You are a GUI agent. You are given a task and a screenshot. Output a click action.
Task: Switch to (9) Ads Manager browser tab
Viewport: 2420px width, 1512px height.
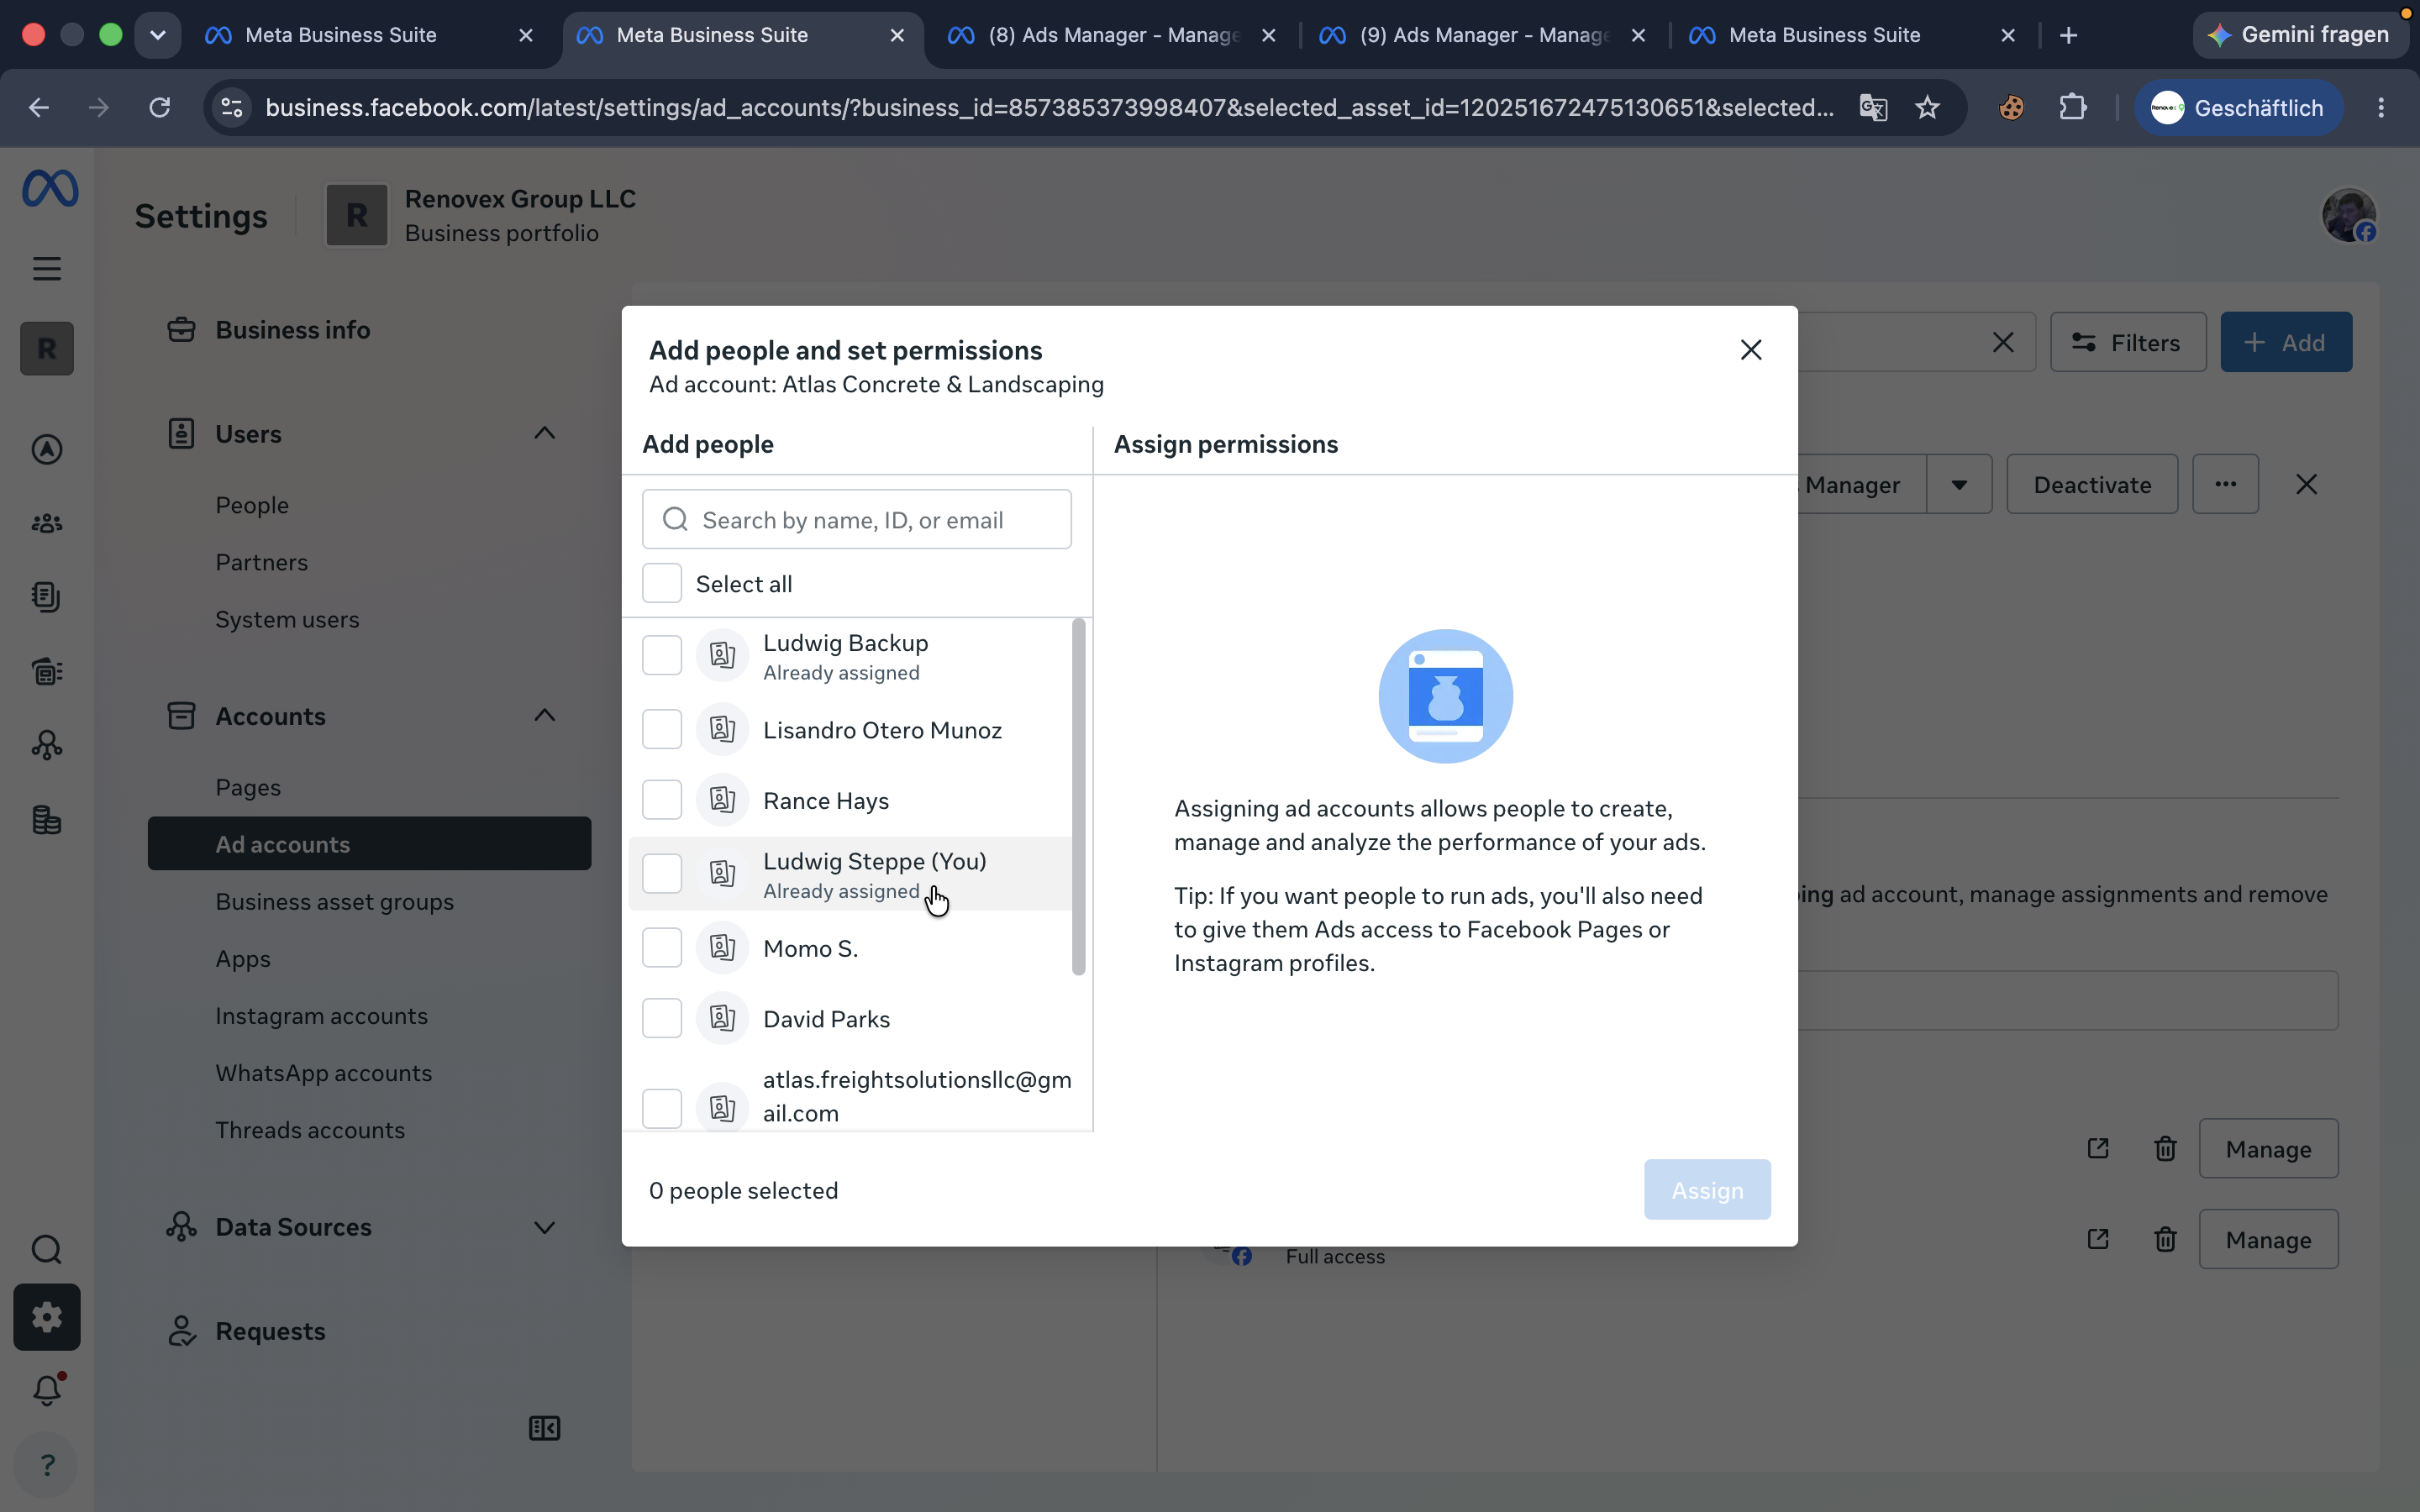click(1482, 35)
